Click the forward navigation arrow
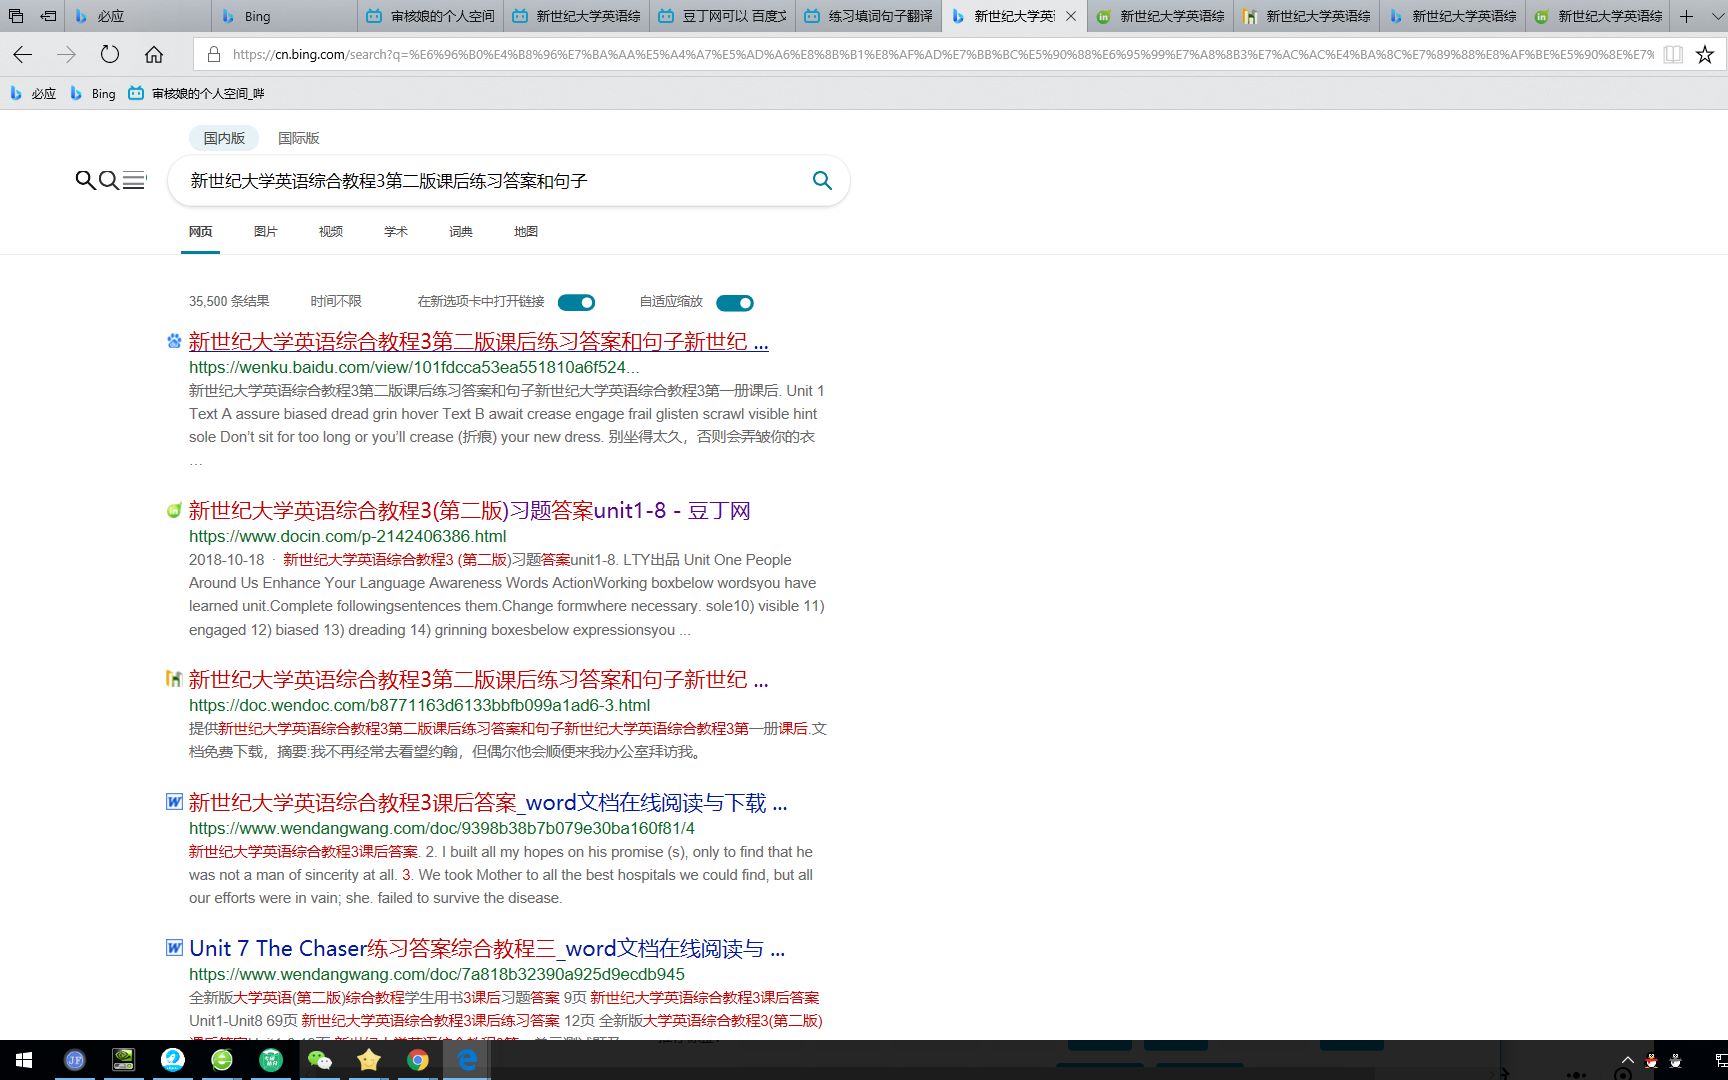 click(x=66, y=55)
